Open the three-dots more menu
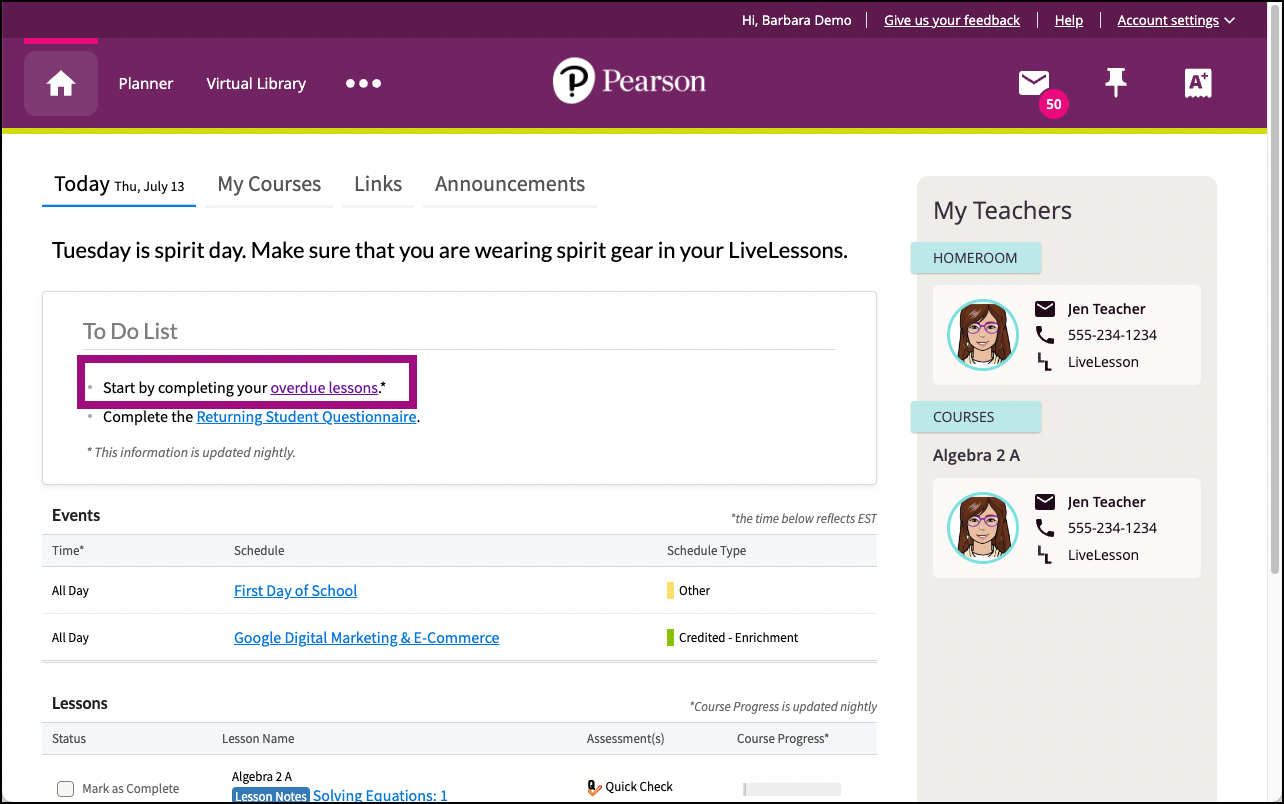Viewport: 1284px width, 804px height. click(363, 84)
